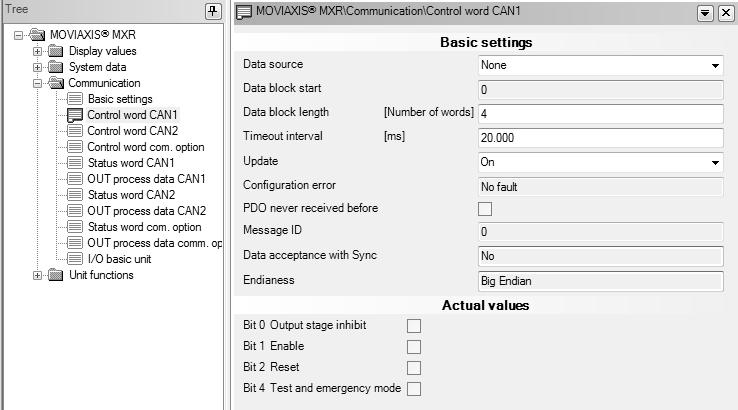Screen dimensions: 738x410
Task: Collapse the Communication node
Action: pyautogui.click(x=37, y=83)
